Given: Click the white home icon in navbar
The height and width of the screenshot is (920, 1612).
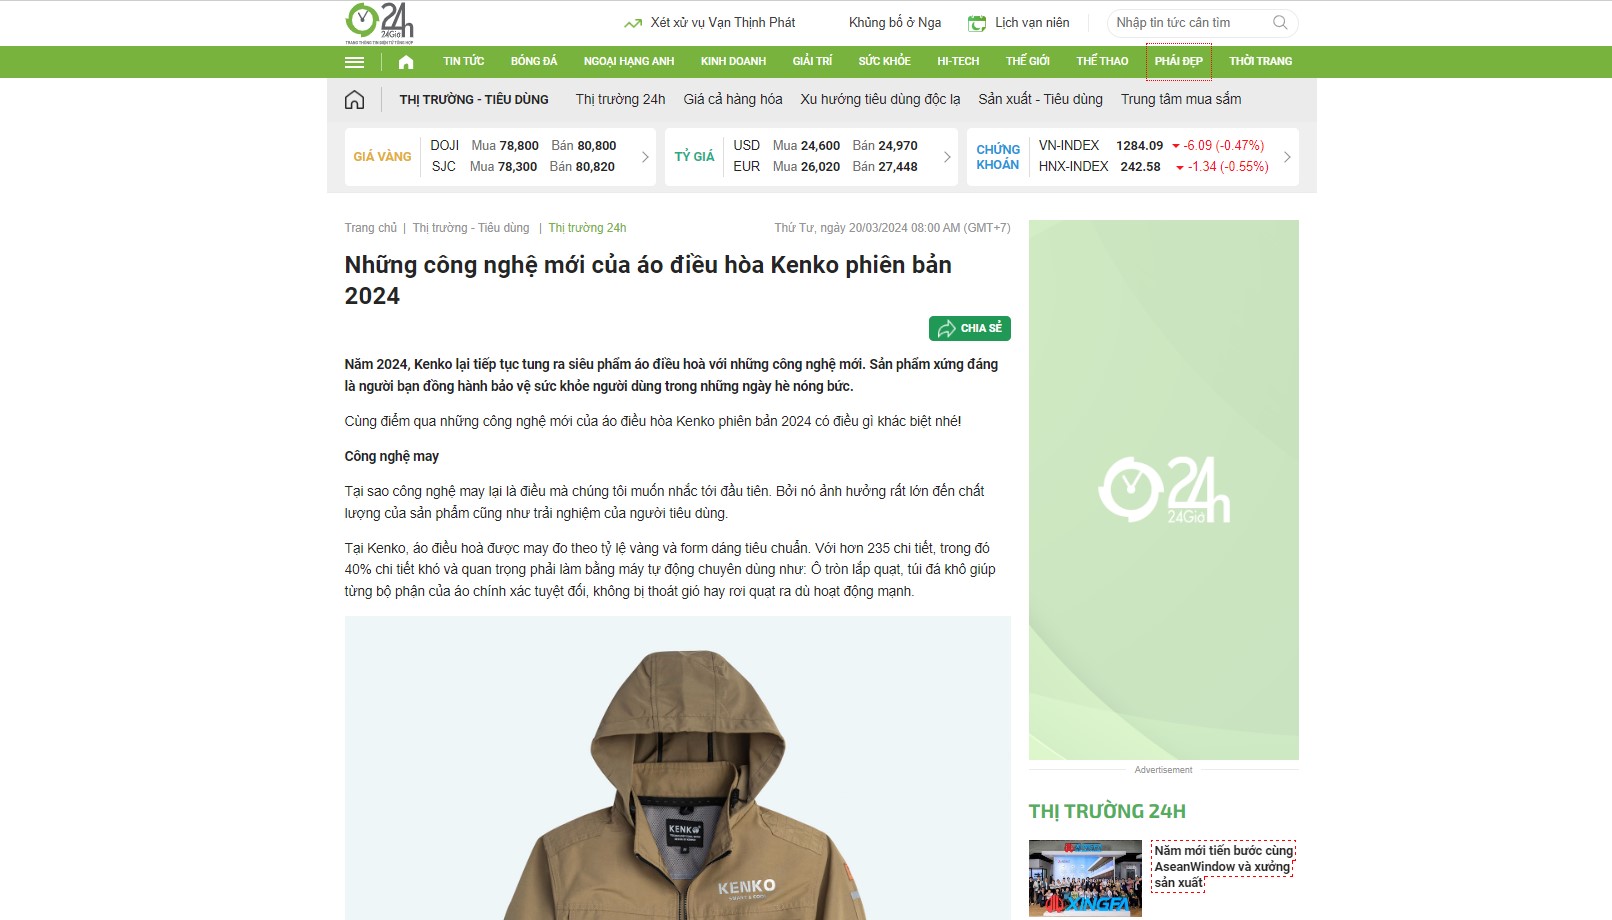Looking at the screenshot, I should 406,62.
